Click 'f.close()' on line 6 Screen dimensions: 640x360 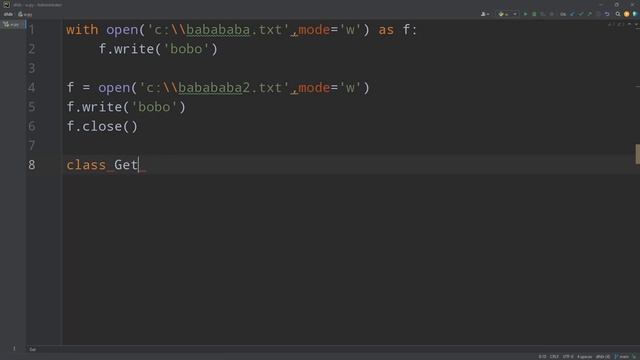click(x=102, y=127)
